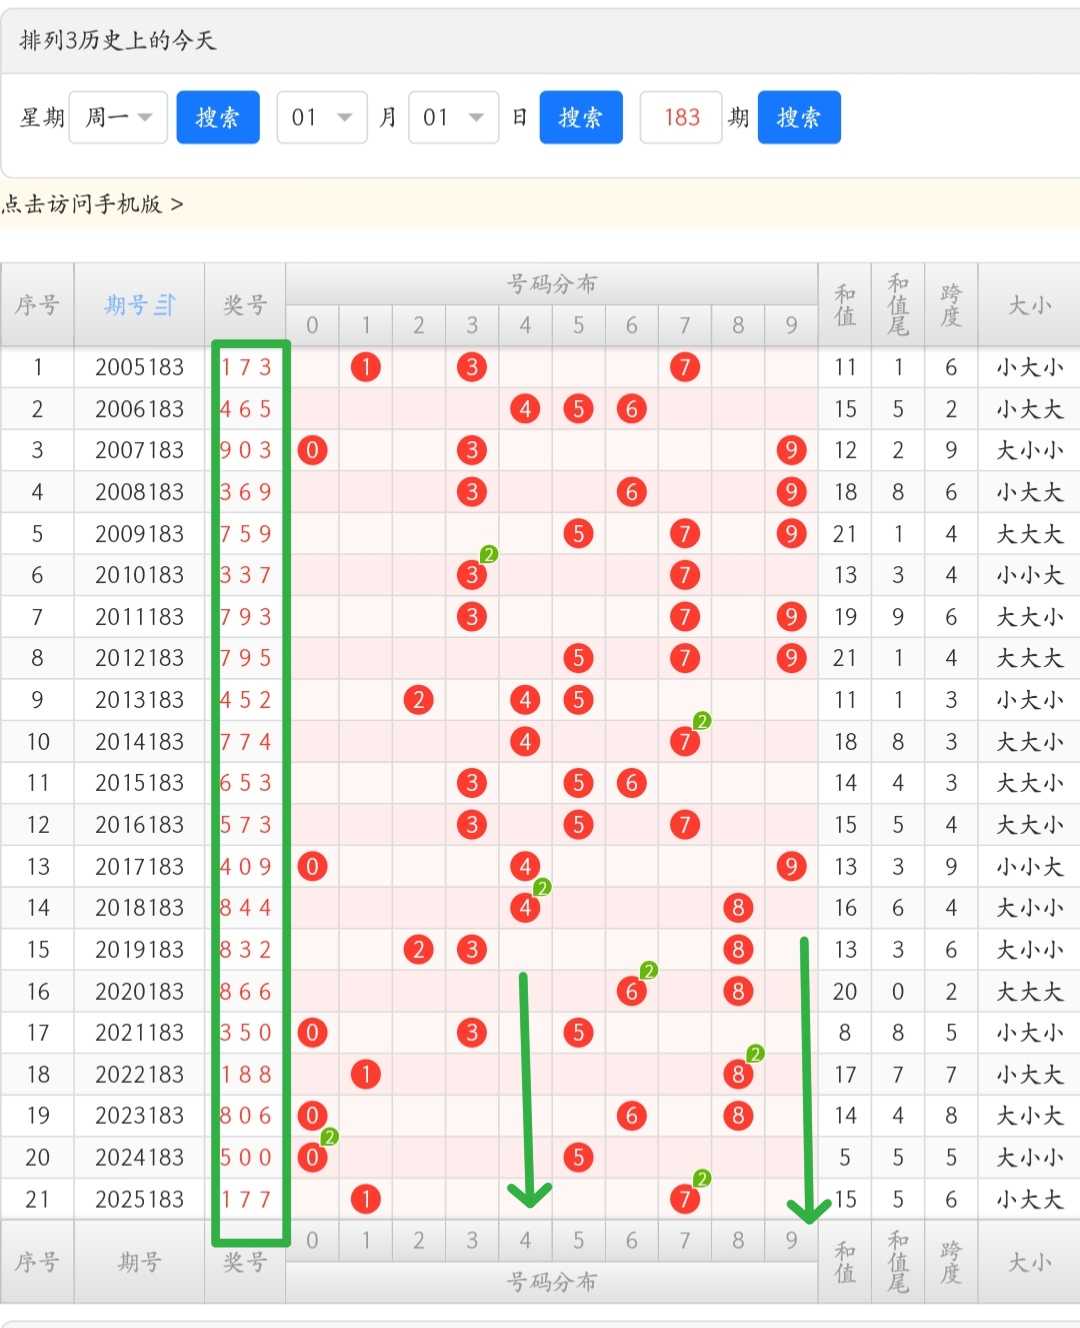Click red ball 0 in row 2007183
This screenshot has height=1328, width=1080.
(313, 450)
